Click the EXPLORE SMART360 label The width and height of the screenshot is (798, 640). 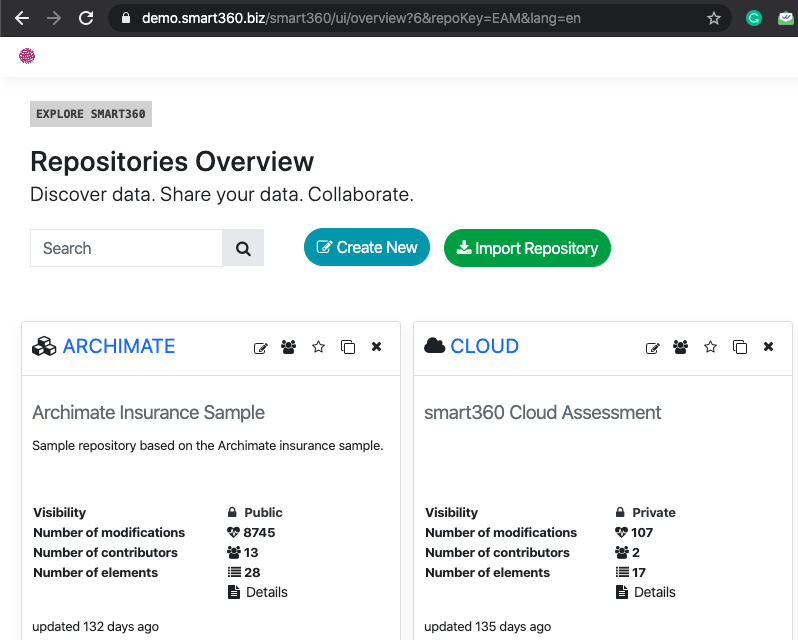(91, 114)
